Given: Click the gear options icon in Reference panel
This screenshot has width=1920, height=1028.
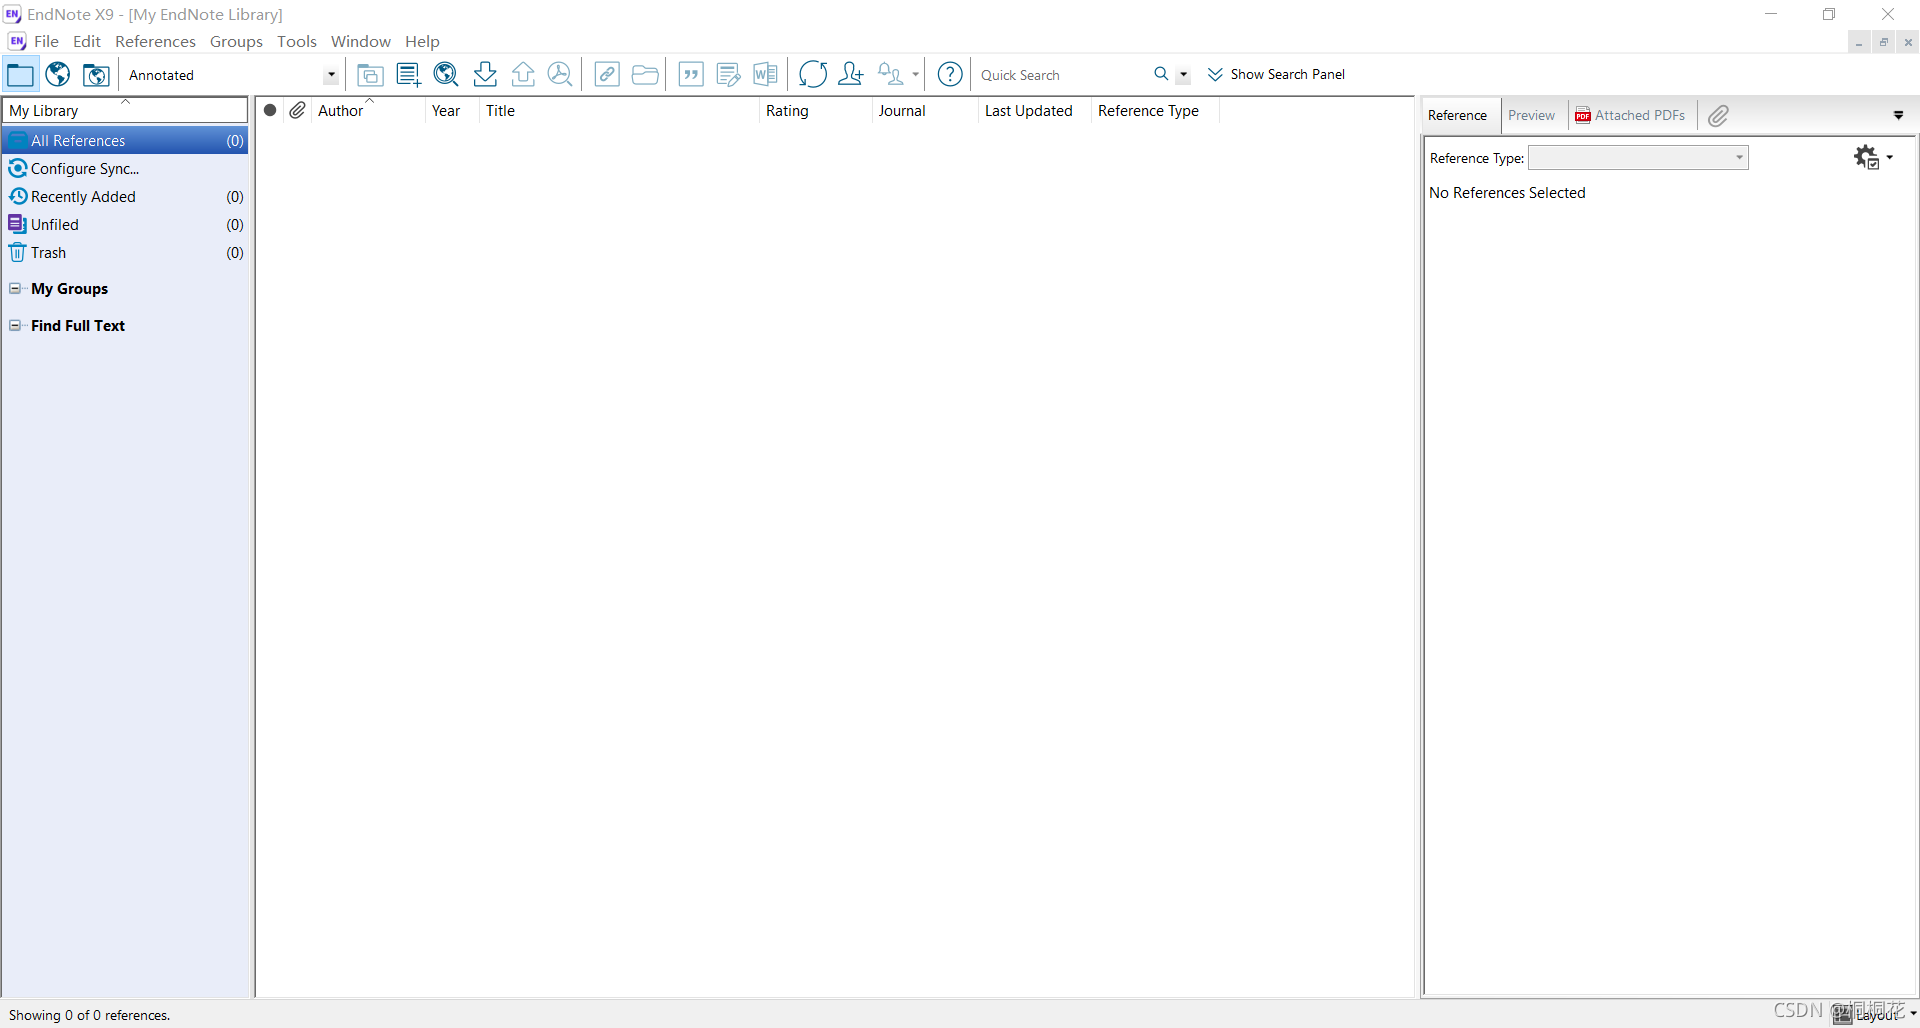Looking at the screenshot, I should pos(1866,158).
